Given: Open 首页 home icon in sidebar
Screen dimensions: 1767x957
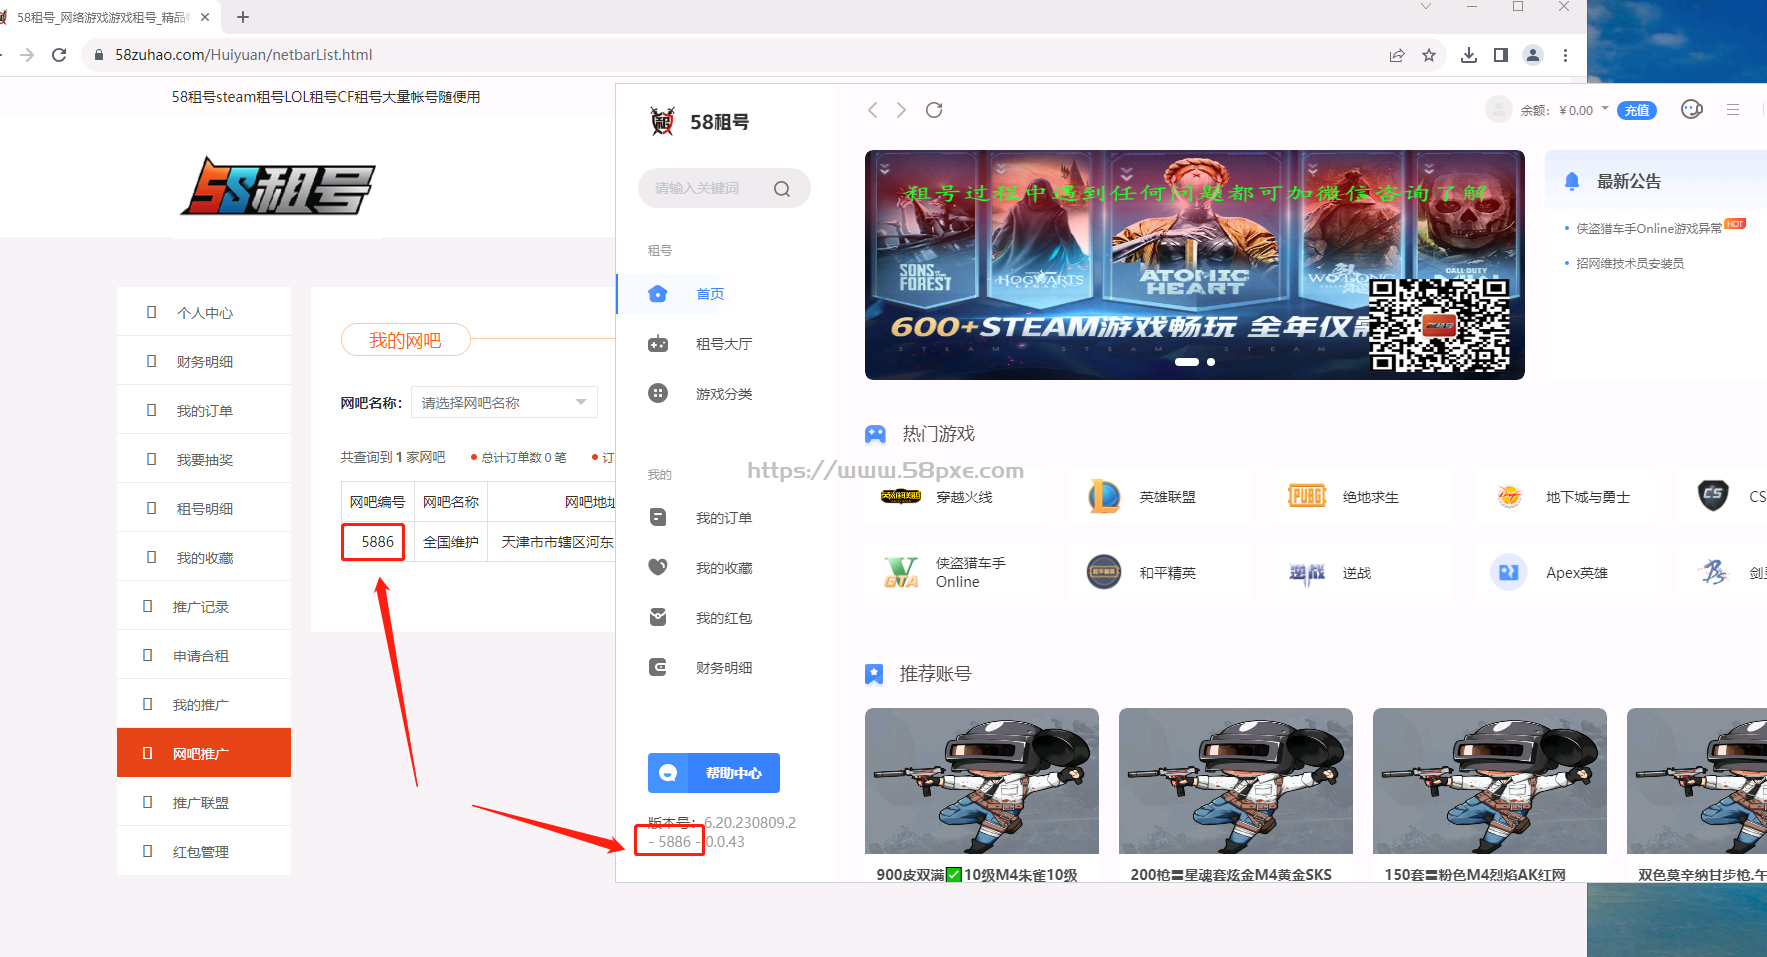Looking at the screenshot, I should pos(657,294).
